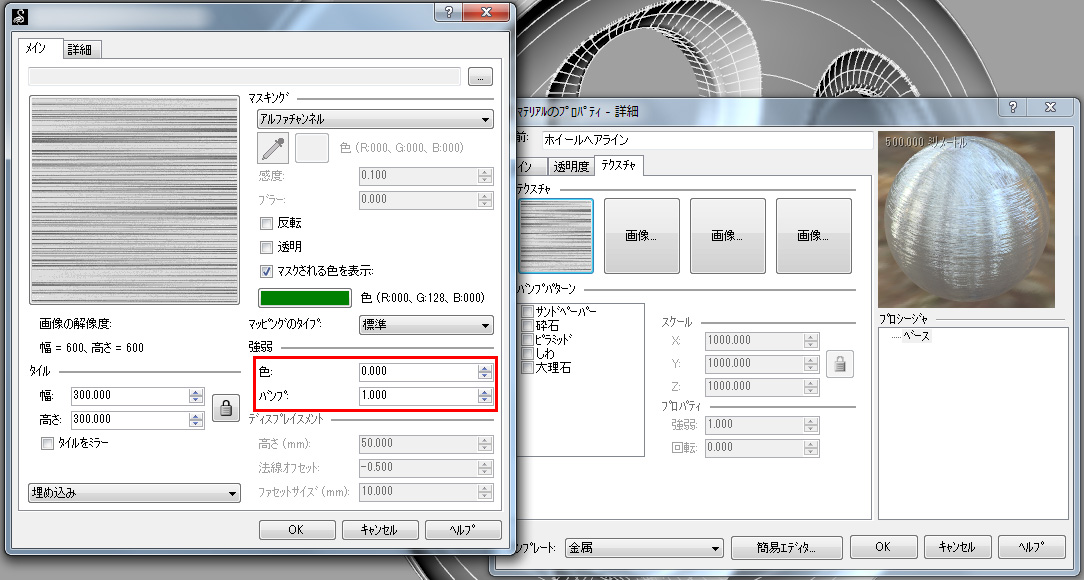Screen dimensions: 1084x580
Task: Enable the 反転 checkbox
Action: 267,223
